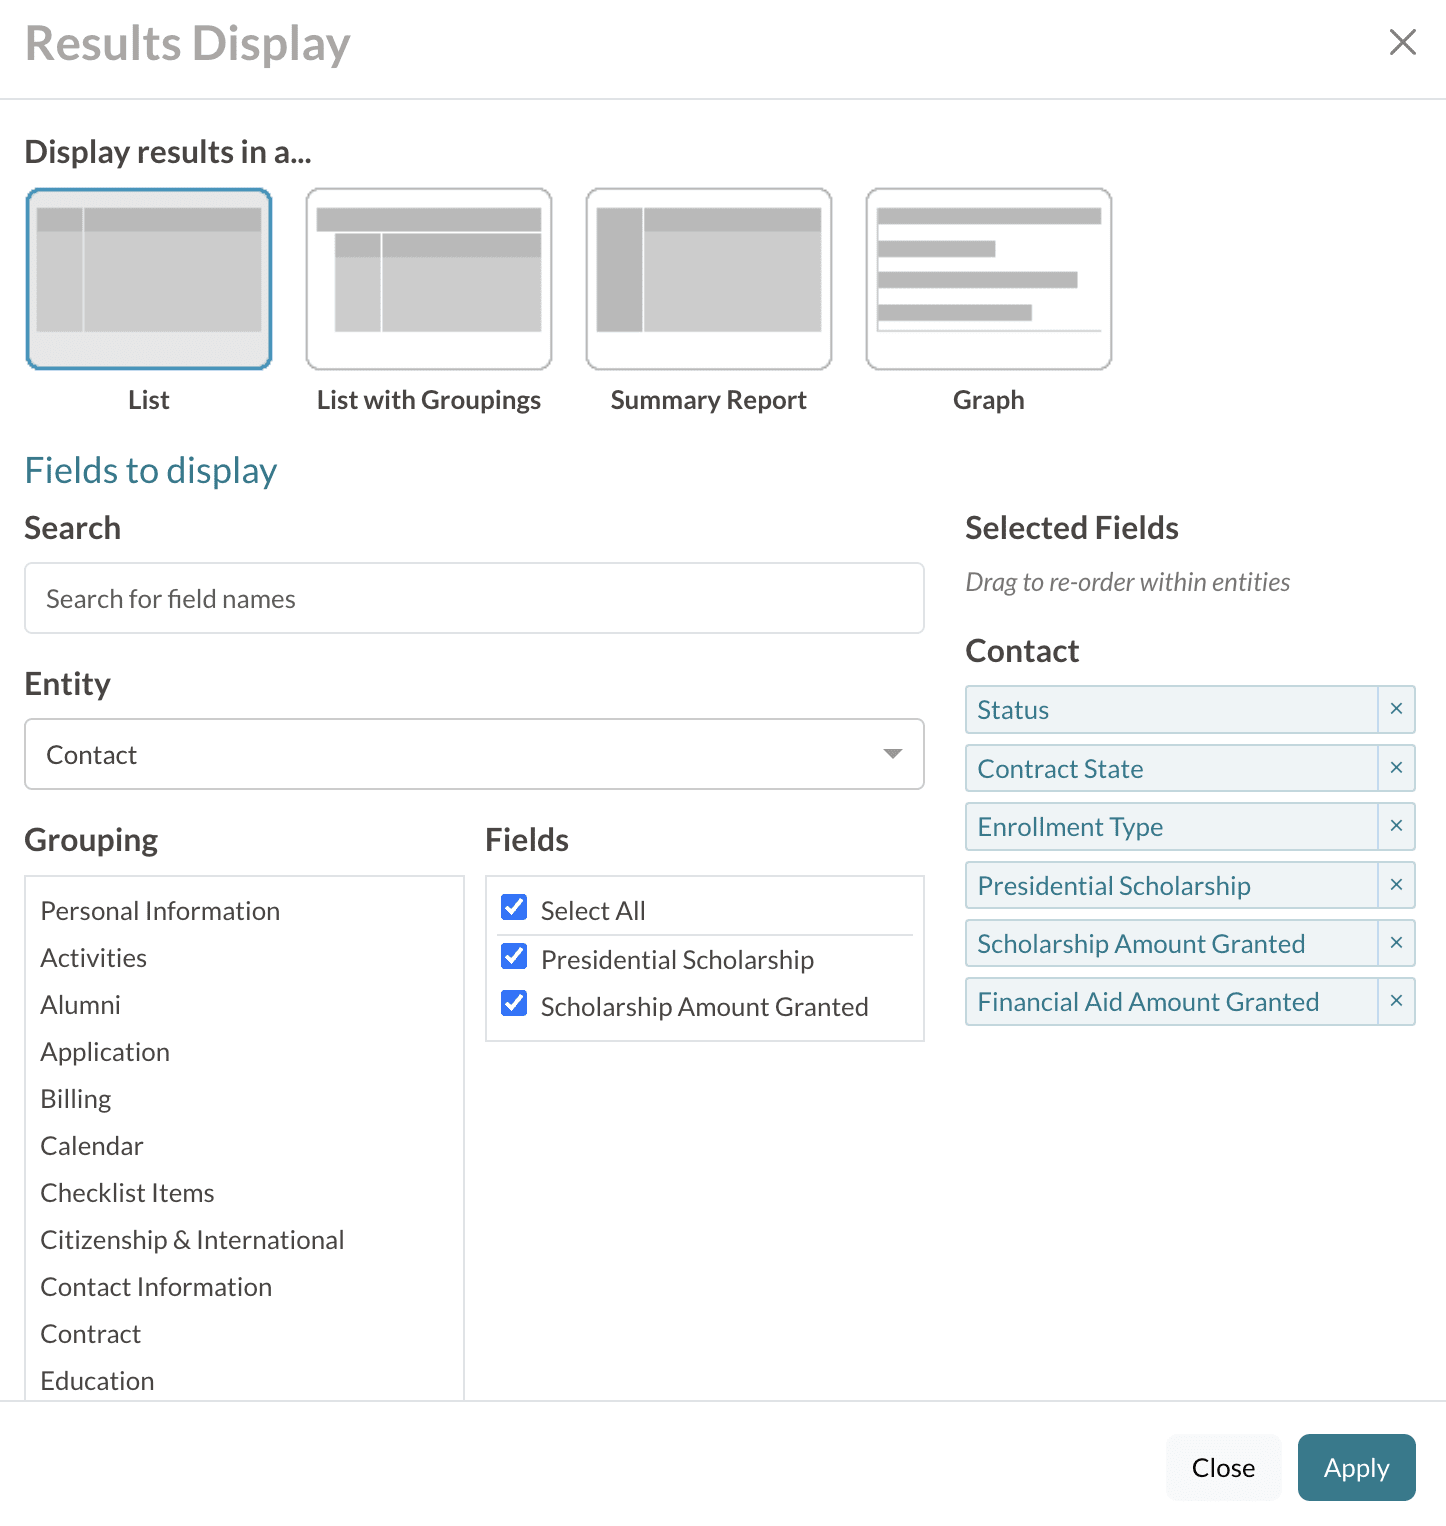Viewport: 1446px width, 1526px height.
Task: Remove Financial Aid Amount Granted field
Action: pyautogui.click(x=1396, y=1001)
